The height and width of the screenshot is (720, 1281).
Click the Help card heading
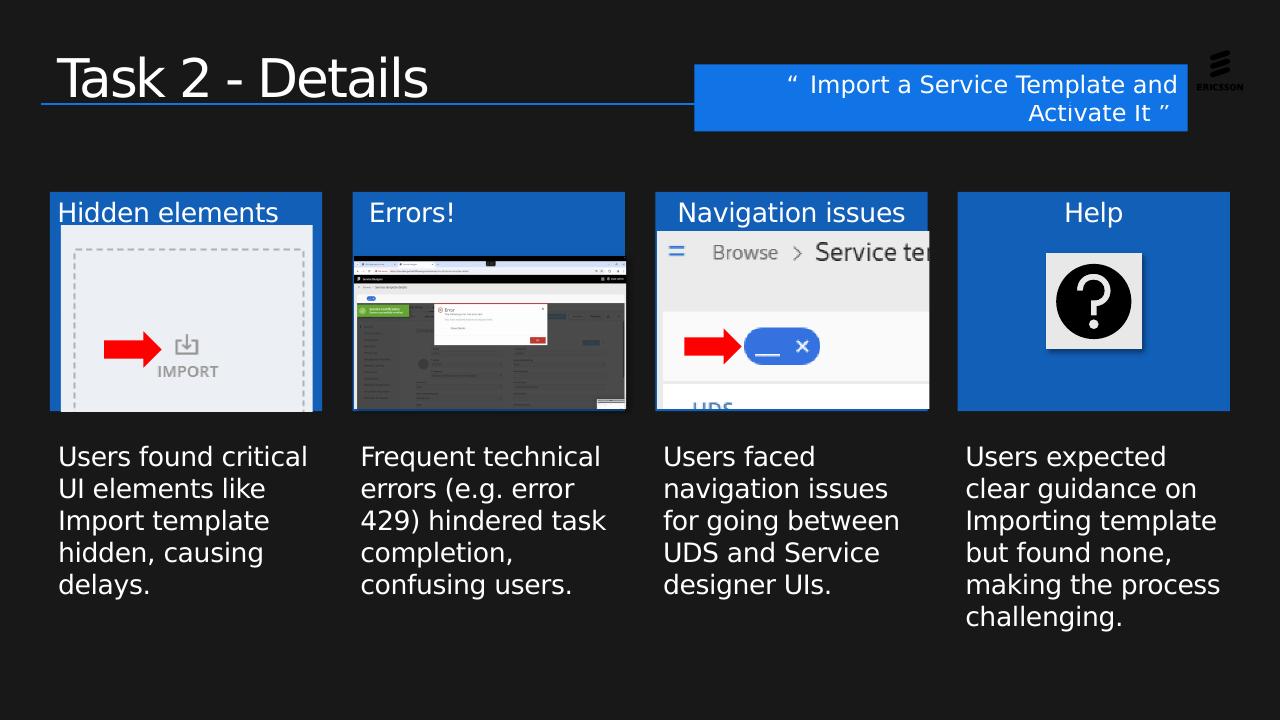pos(1093,213)
